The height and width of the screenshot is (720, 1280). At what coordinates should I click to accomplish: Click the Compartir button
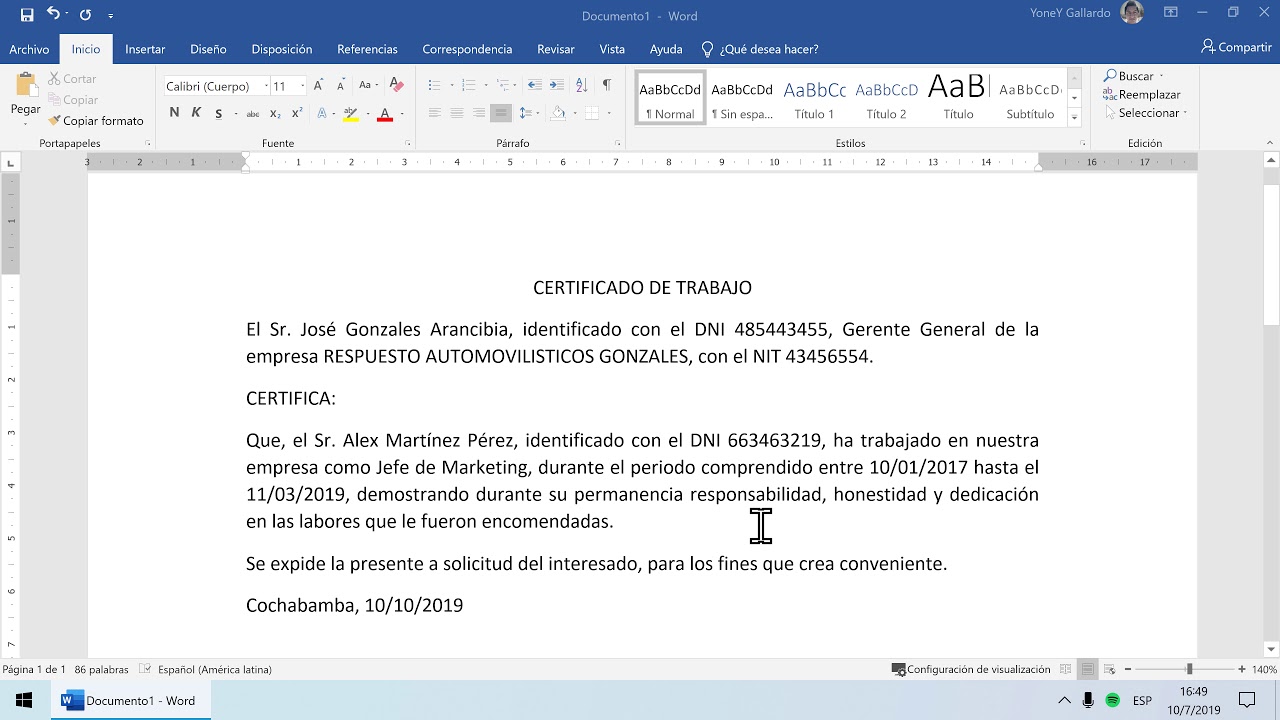pyautogui.click(x=1236, y=48)
